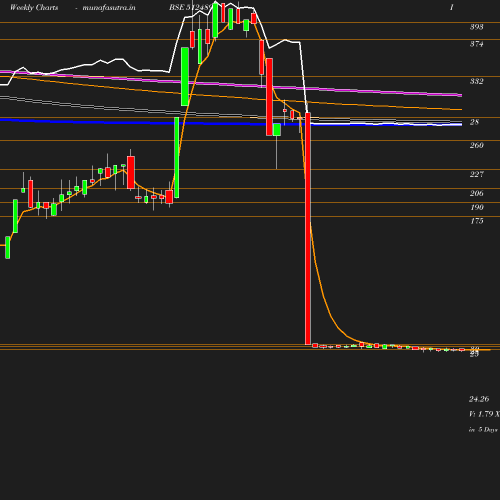The height and width of the screenshot is (500, 500).
Task: Click the 'Weekly Charts' title text
Action: pos(34,8)
